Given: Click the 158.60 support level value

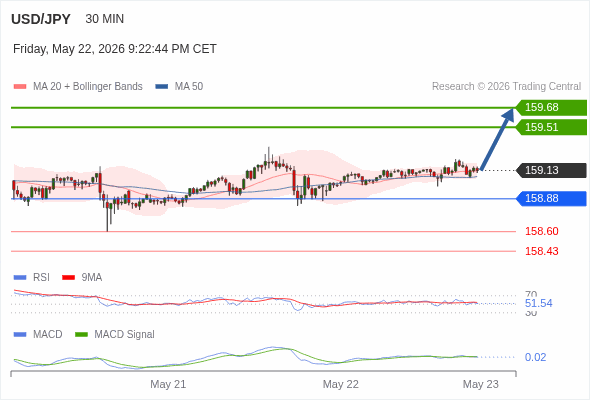Looking at the screenshot, I should coord(542,231).
